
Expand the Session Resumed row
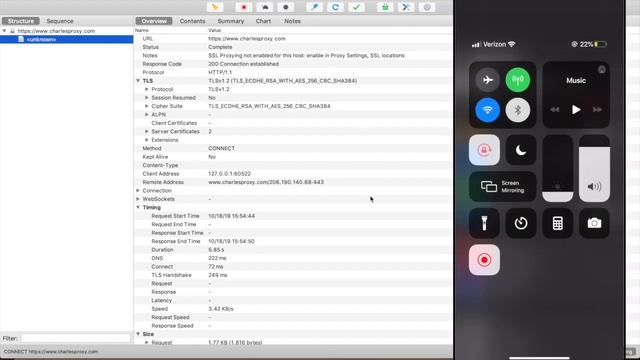coord(147,98)
